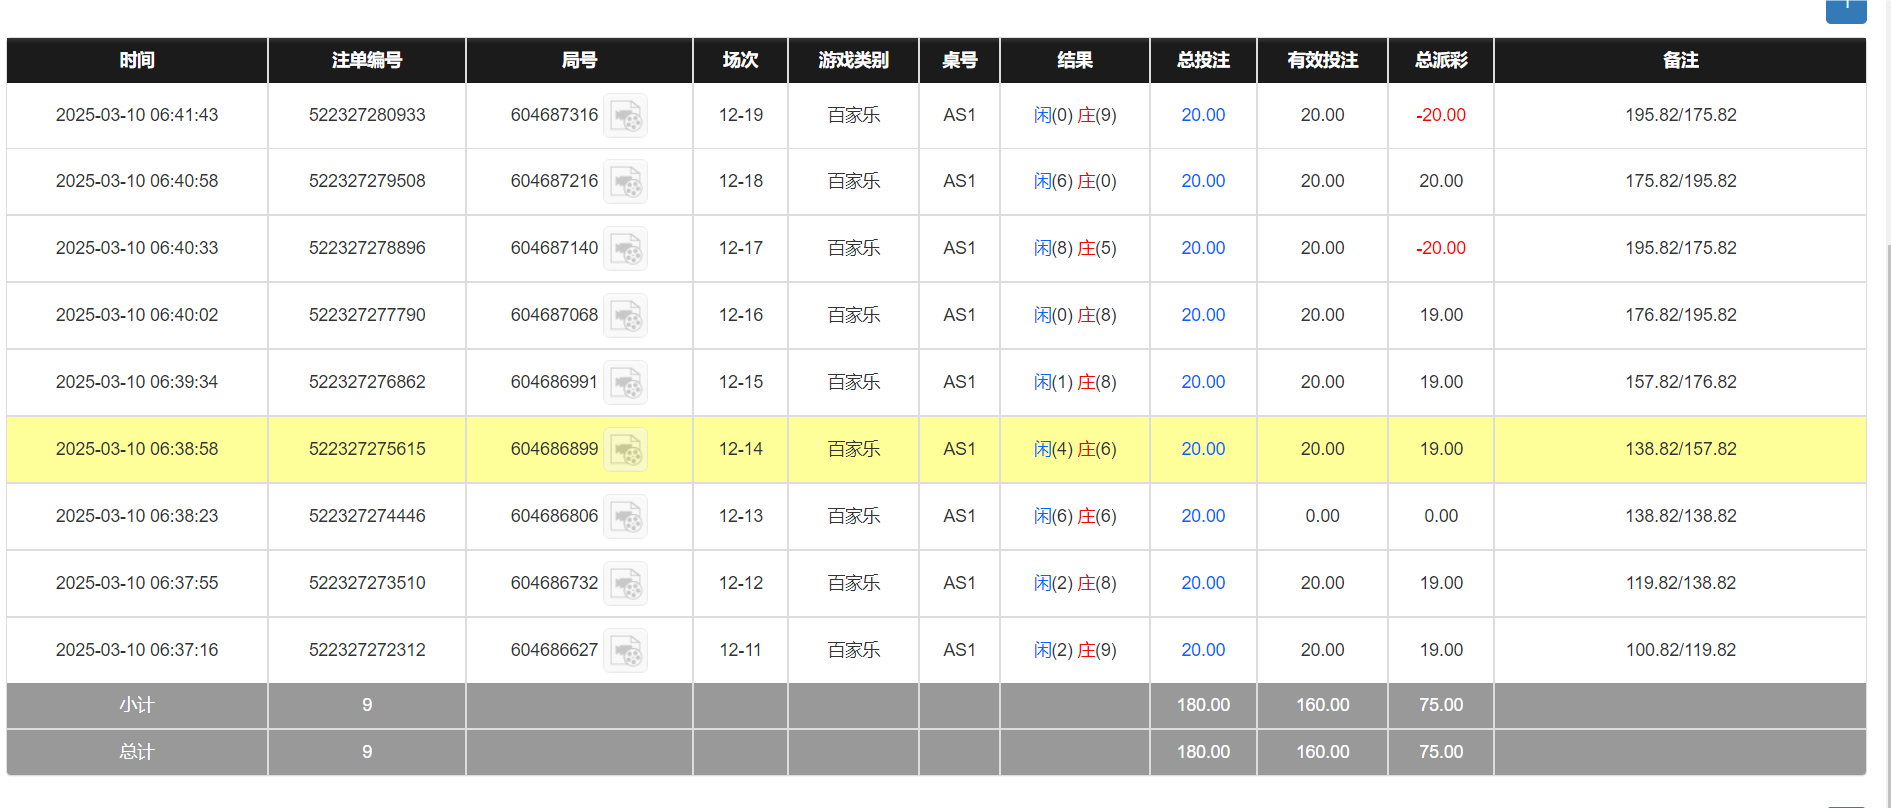
Task: Click blue 20.00 total bet for session 12-17
Action: tap(1203, 248)
